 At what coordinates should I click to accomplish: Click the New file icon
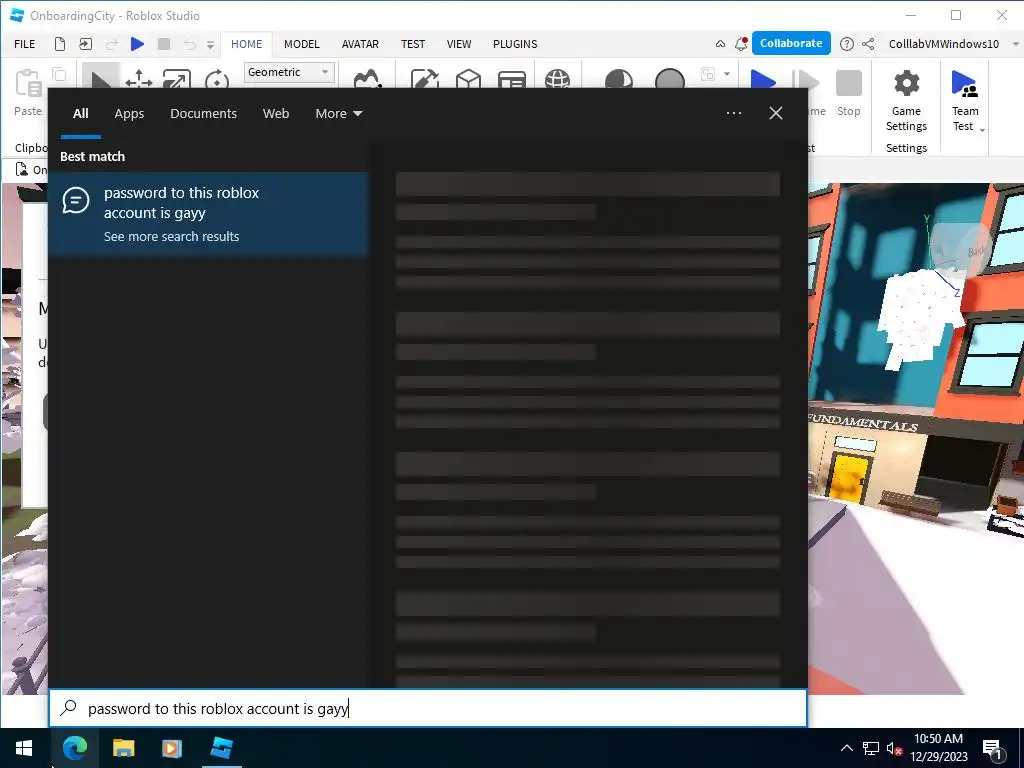point(59,44)
